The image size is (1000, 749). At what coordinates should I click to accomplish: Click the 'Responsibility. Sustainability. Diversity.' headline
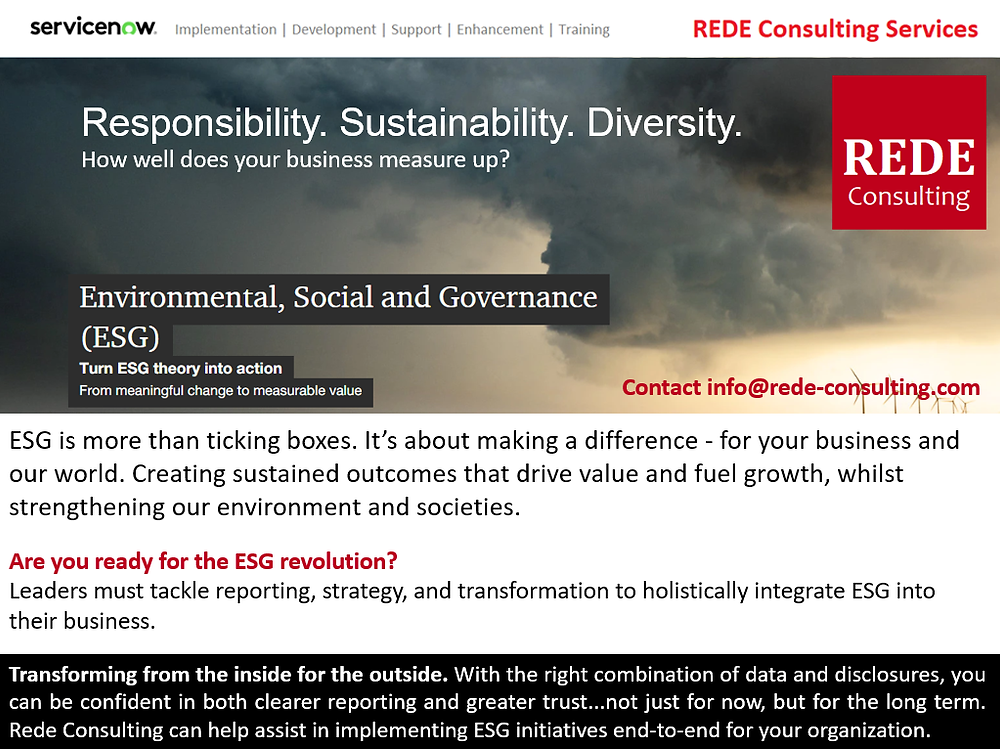point(412,122)
